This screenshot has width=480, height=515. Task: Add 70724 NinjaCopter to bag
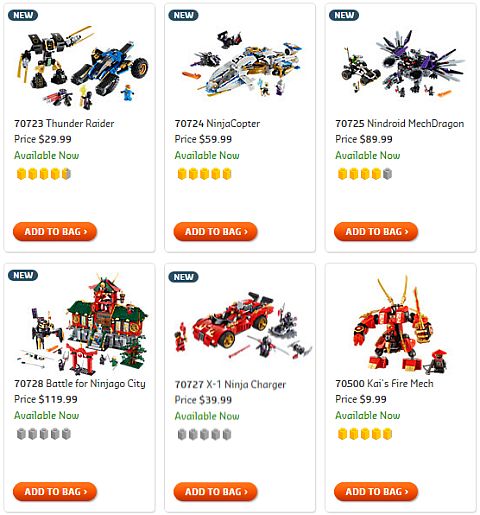click(215, 231)
